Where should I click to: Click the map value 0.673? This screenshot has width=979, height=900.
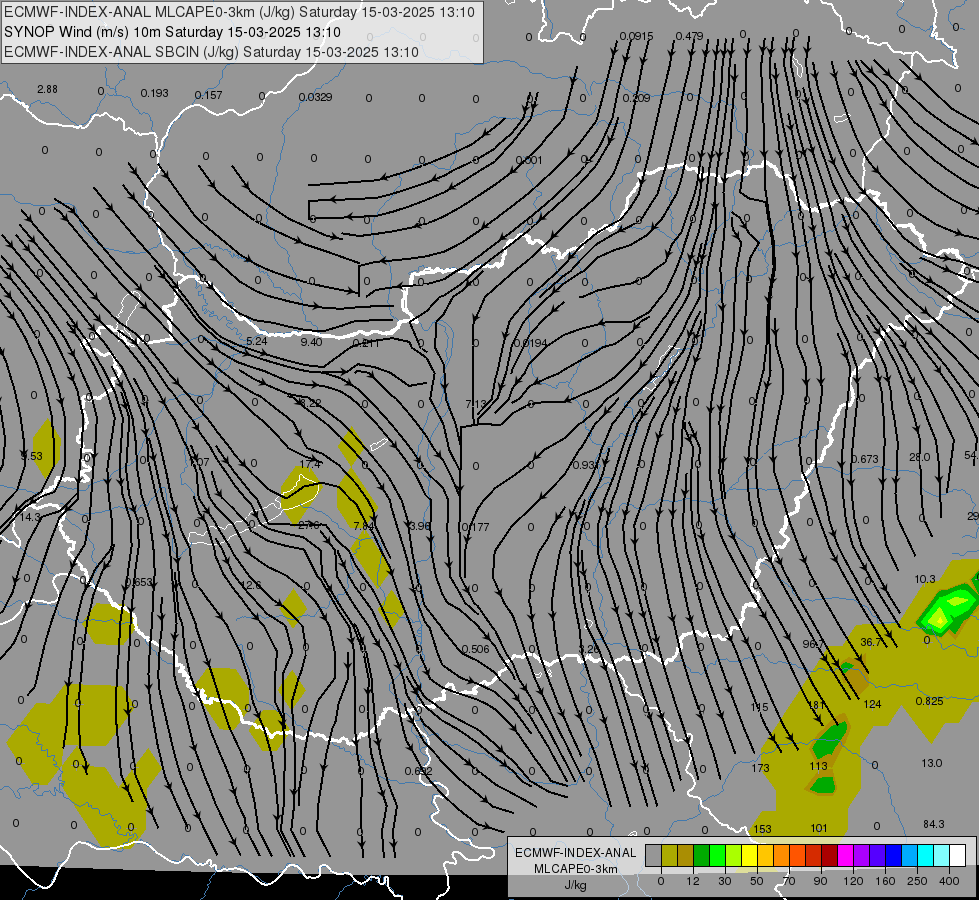(x=865, y=459)
